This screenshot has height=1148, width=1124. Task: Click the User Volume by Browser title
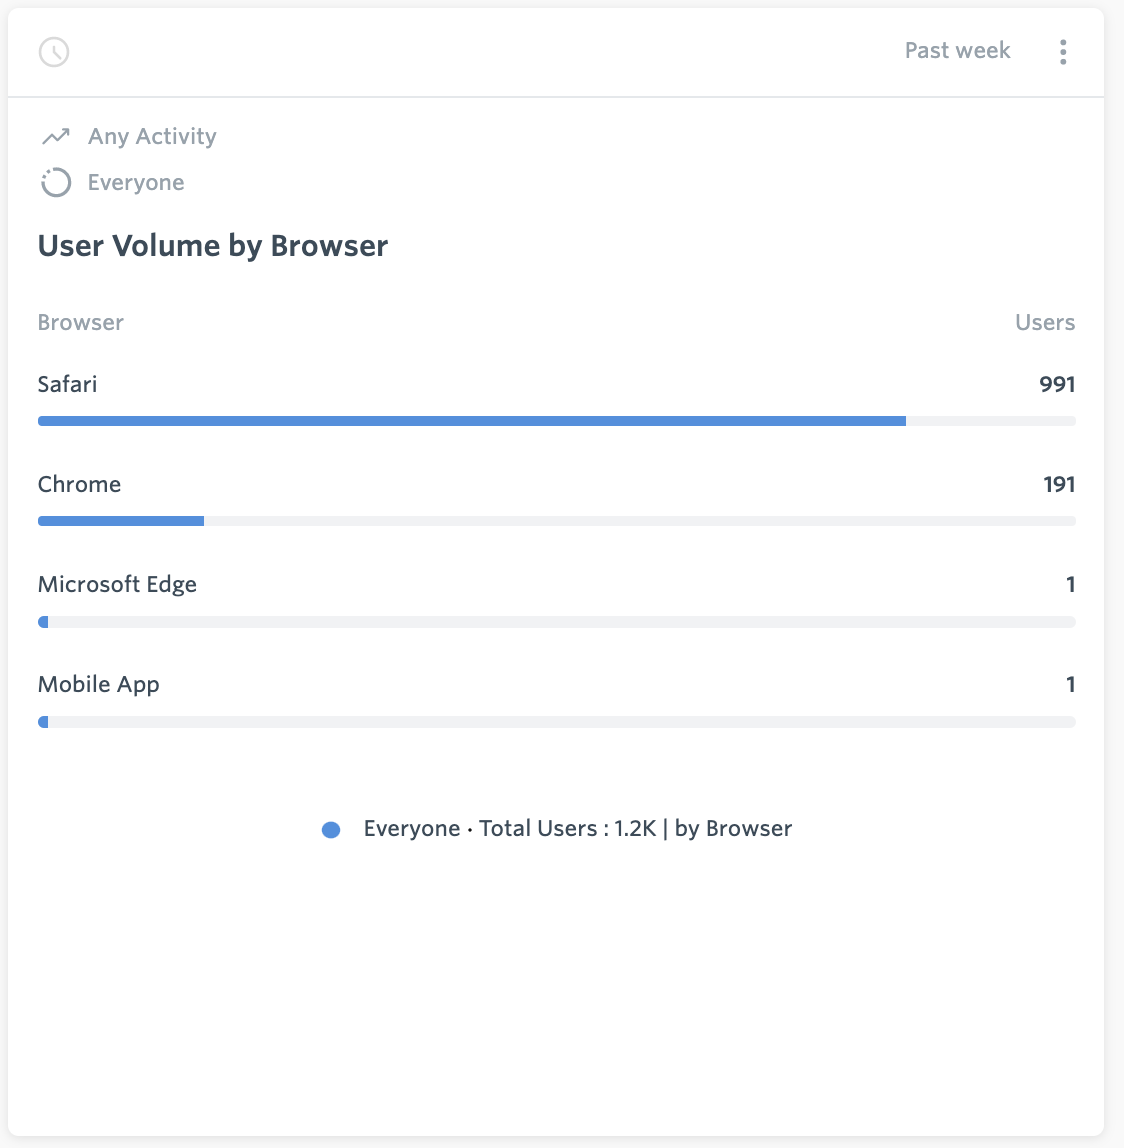213,245
